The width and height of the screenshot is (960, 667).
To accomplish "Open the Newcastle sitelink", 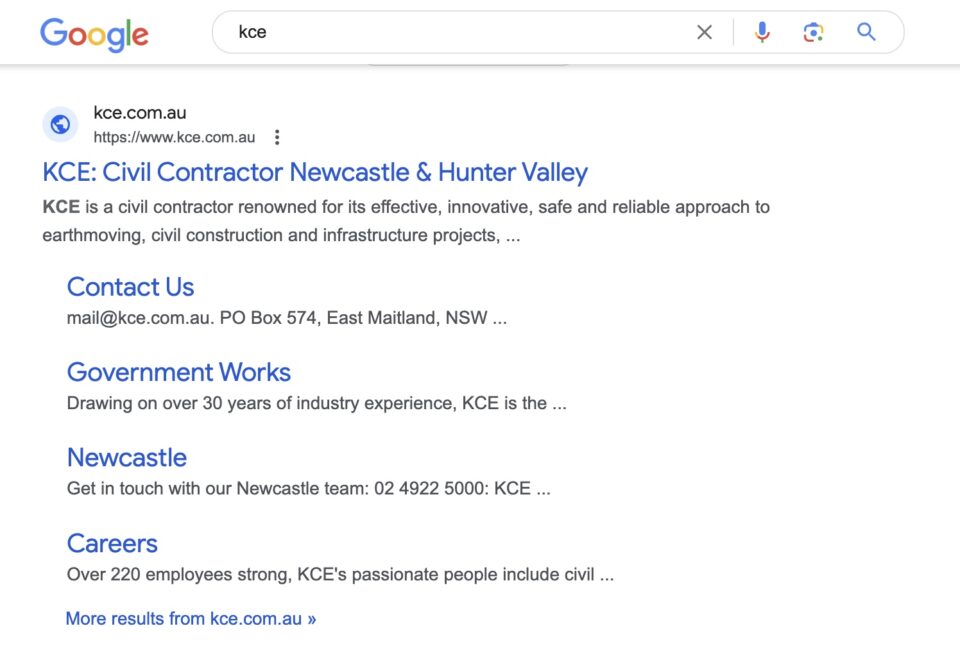I will [126, 457].
